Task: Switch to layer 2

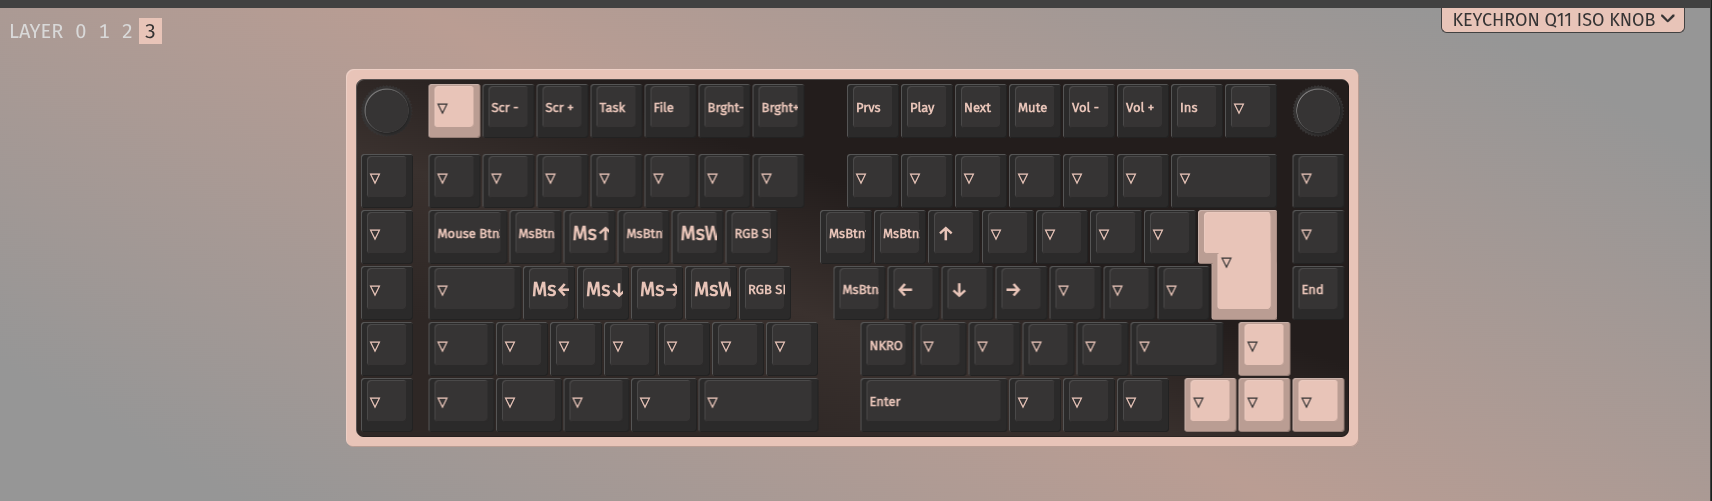Action: click(x=127, y=32)
